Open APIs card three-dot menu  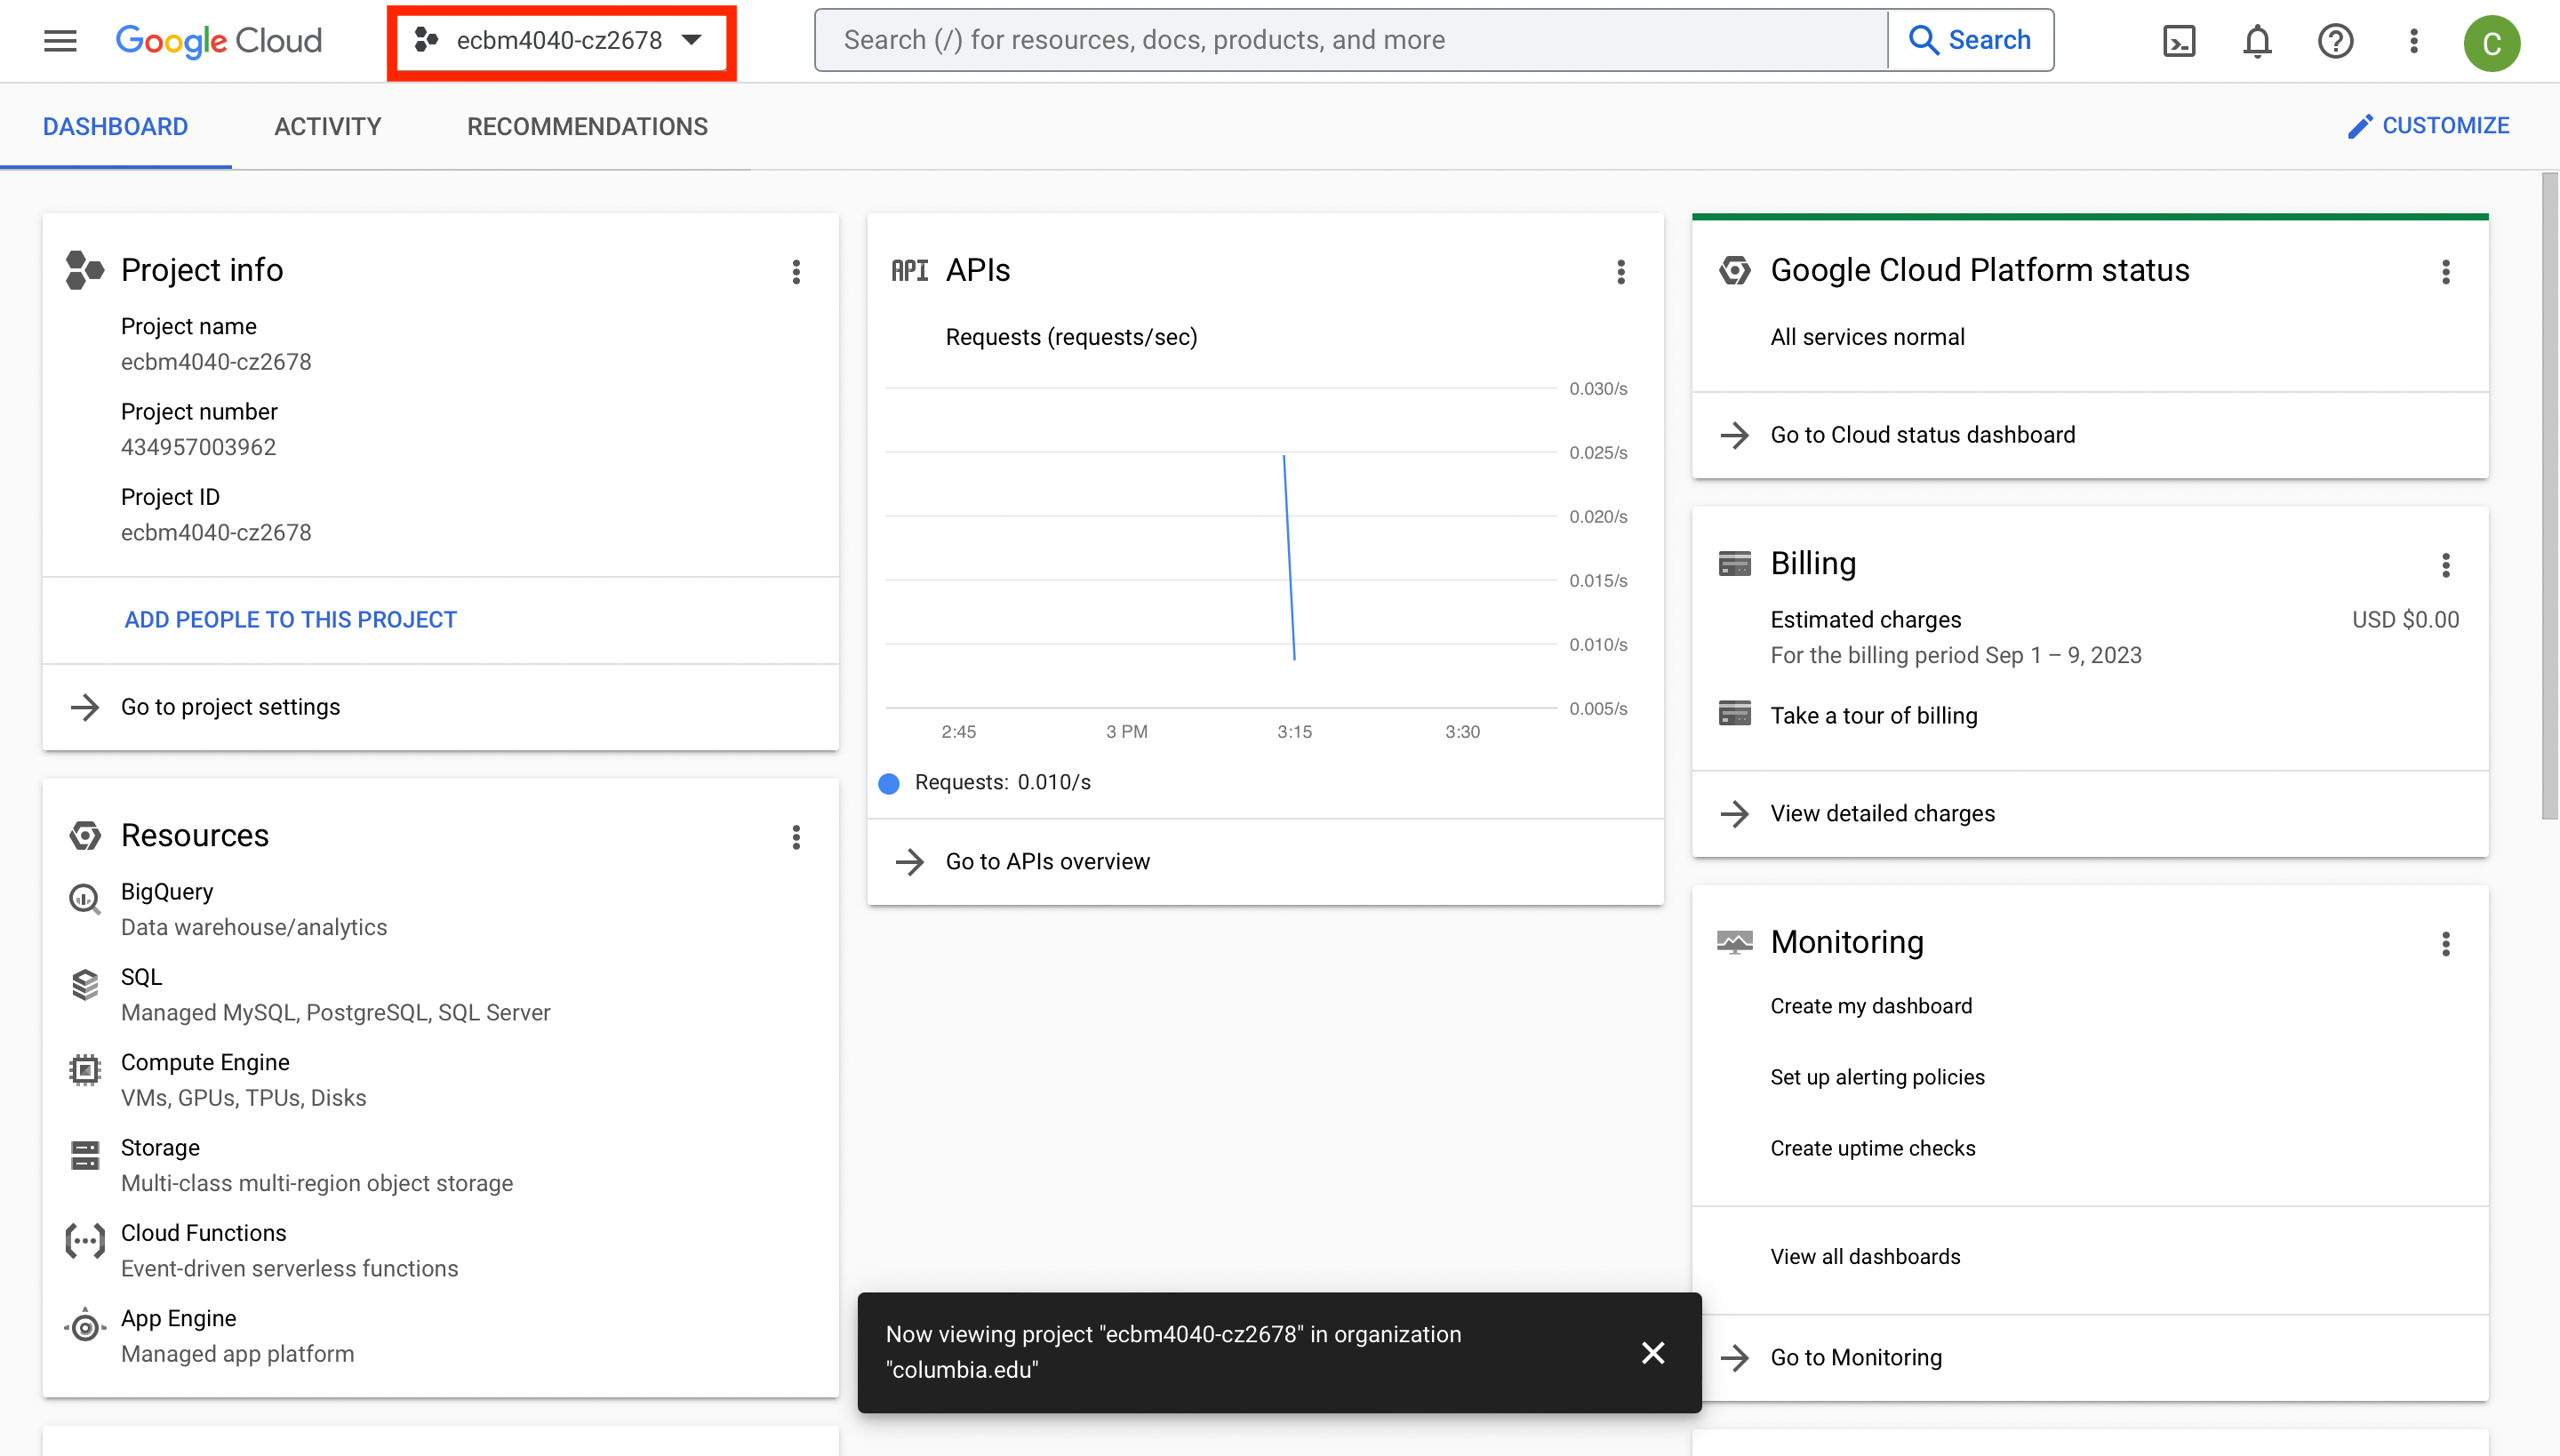(1621, 272)
